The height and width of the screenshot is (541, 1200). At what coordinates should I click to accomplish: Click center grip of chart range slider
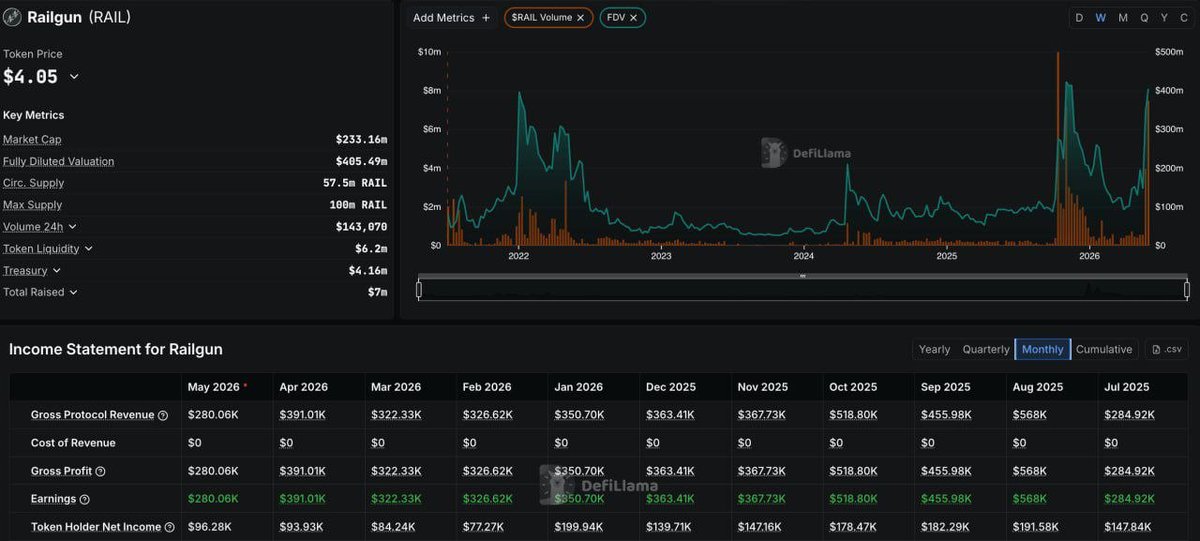(803, 276)
